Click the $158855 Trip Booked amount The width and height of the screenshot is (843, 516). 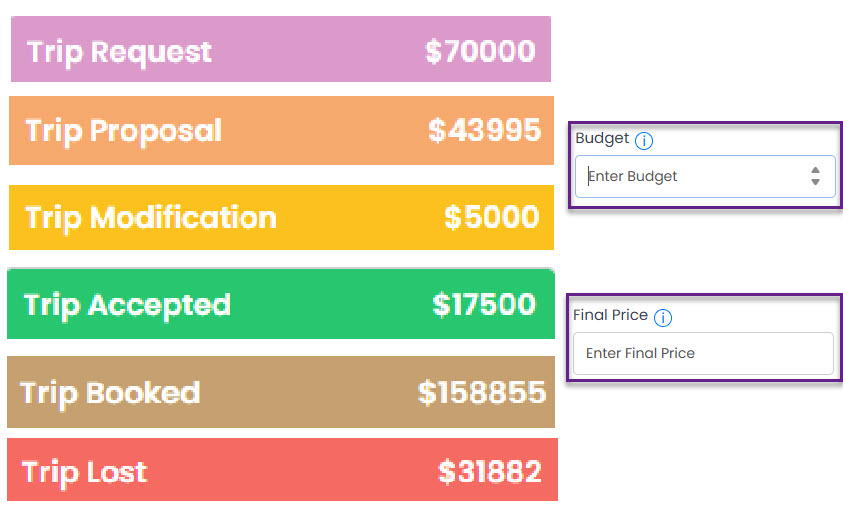[x=482, y=392]
